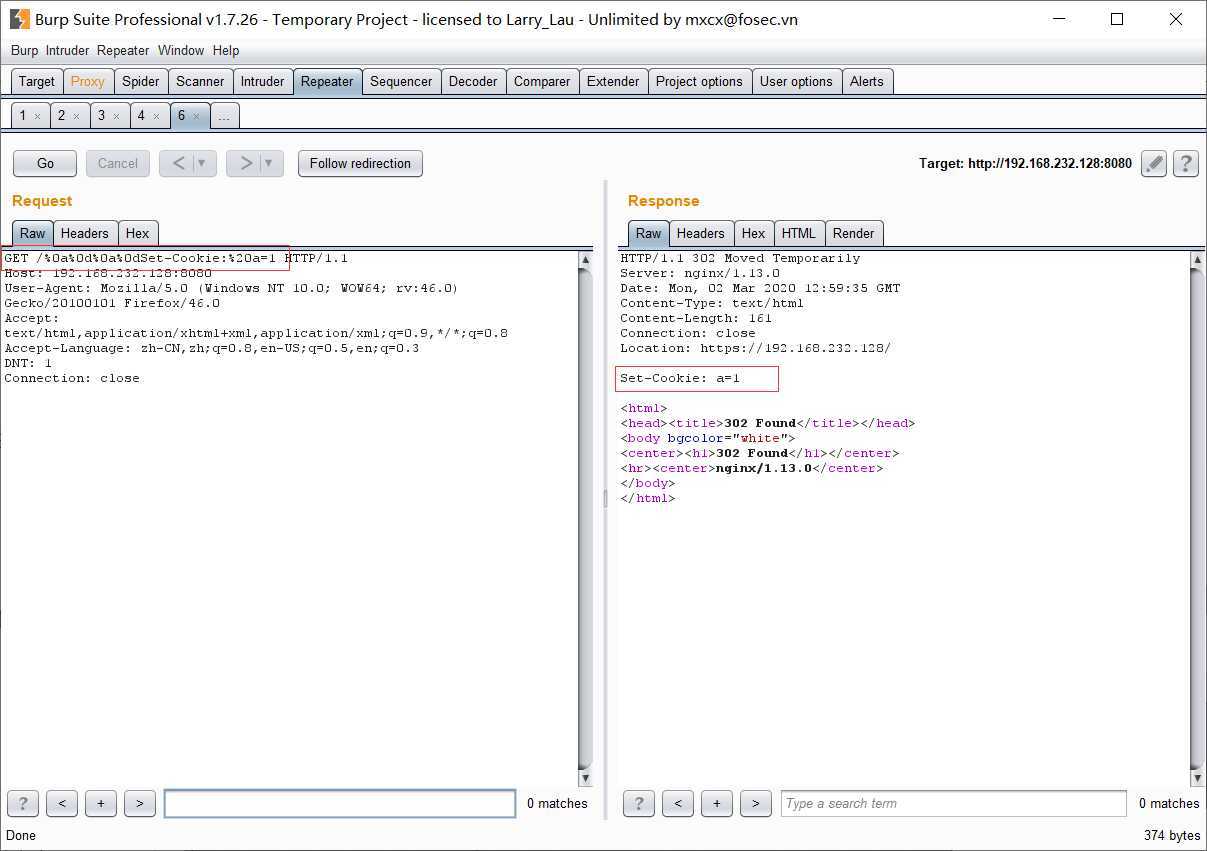Close Repeater tab 3 with its x
1207x851 pixels.
pos(116,117)
